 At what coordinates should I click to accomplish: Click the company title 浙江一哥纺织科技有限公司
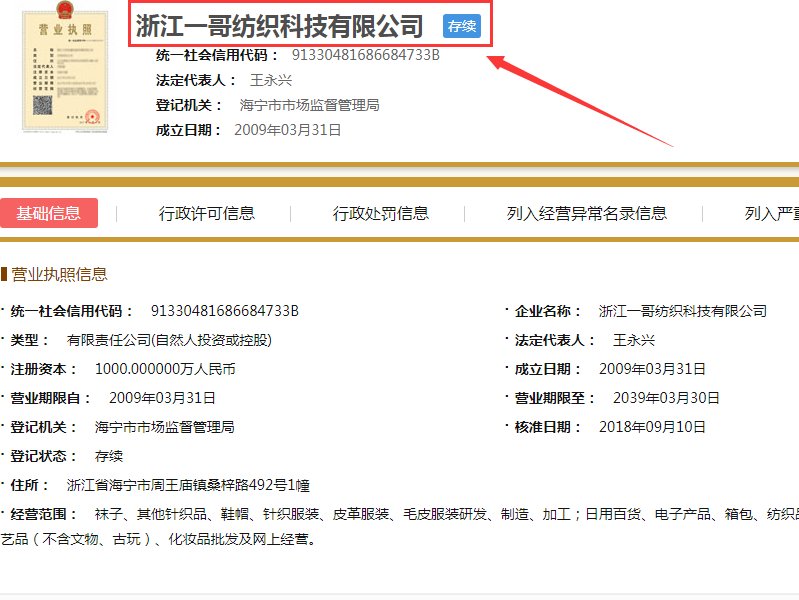(279, 26)
